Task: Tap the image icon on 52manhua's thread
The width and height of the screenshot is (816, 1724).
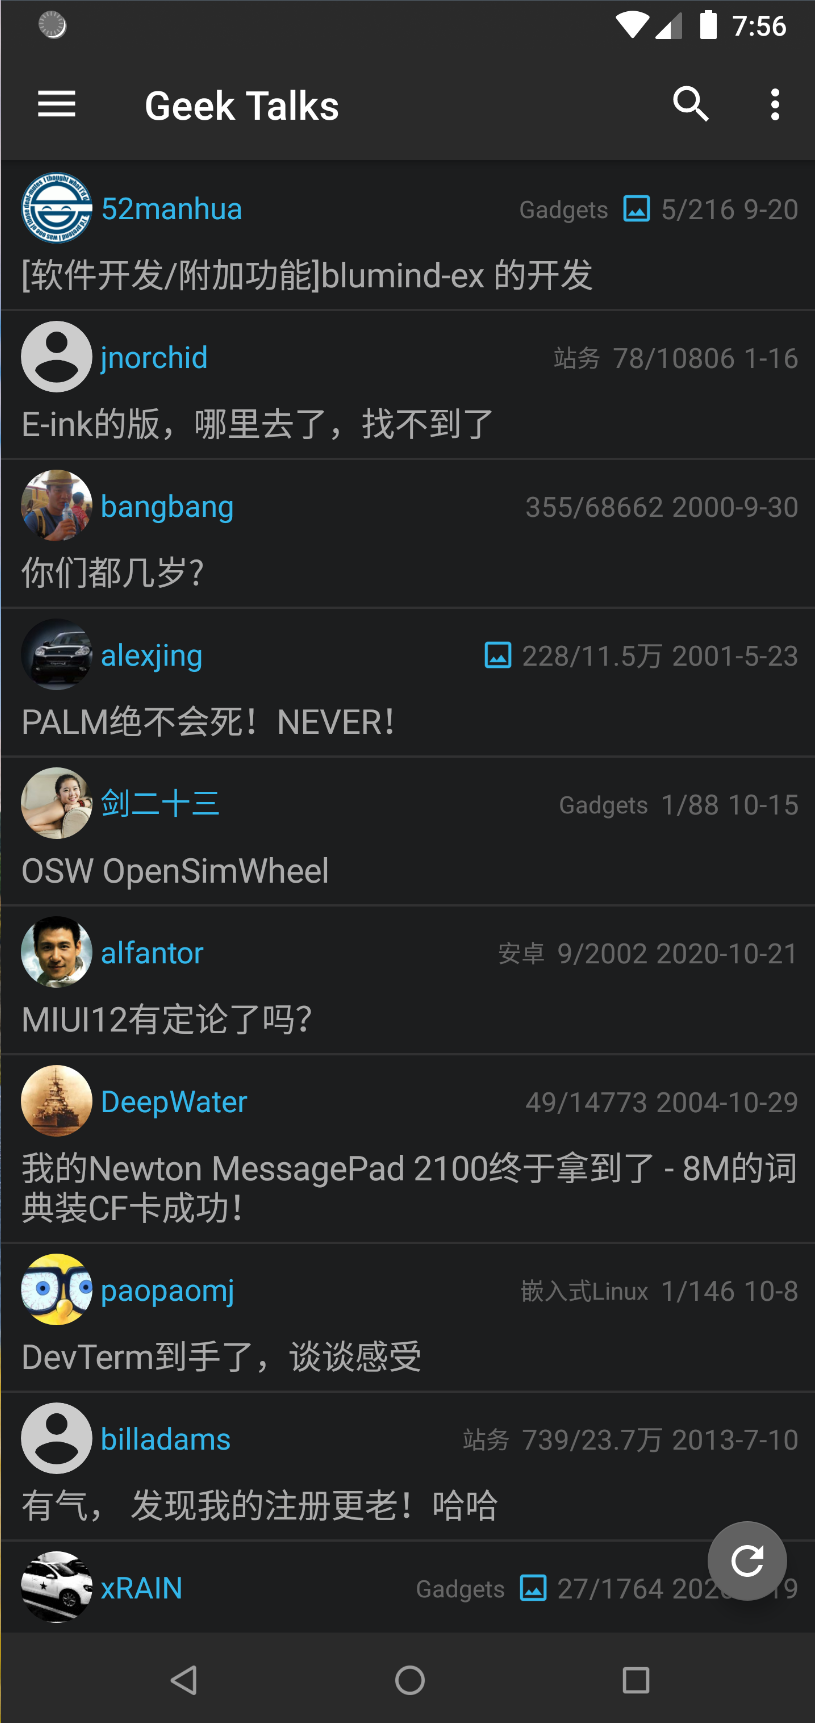Action: [636, 209]
